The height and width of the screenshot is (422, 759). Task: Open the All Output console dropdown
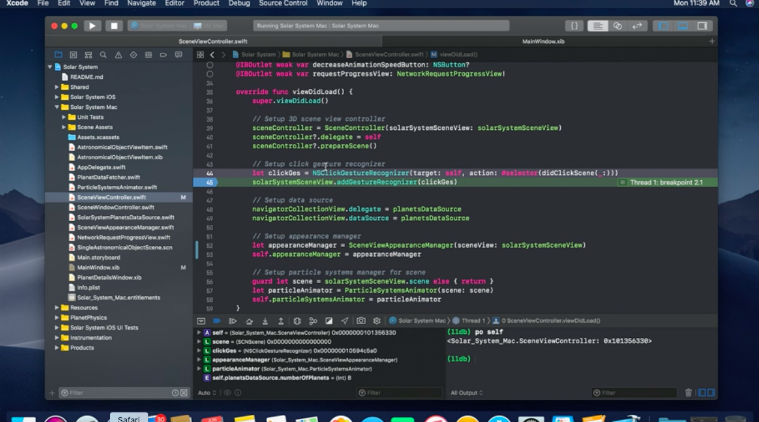[467, 392]
